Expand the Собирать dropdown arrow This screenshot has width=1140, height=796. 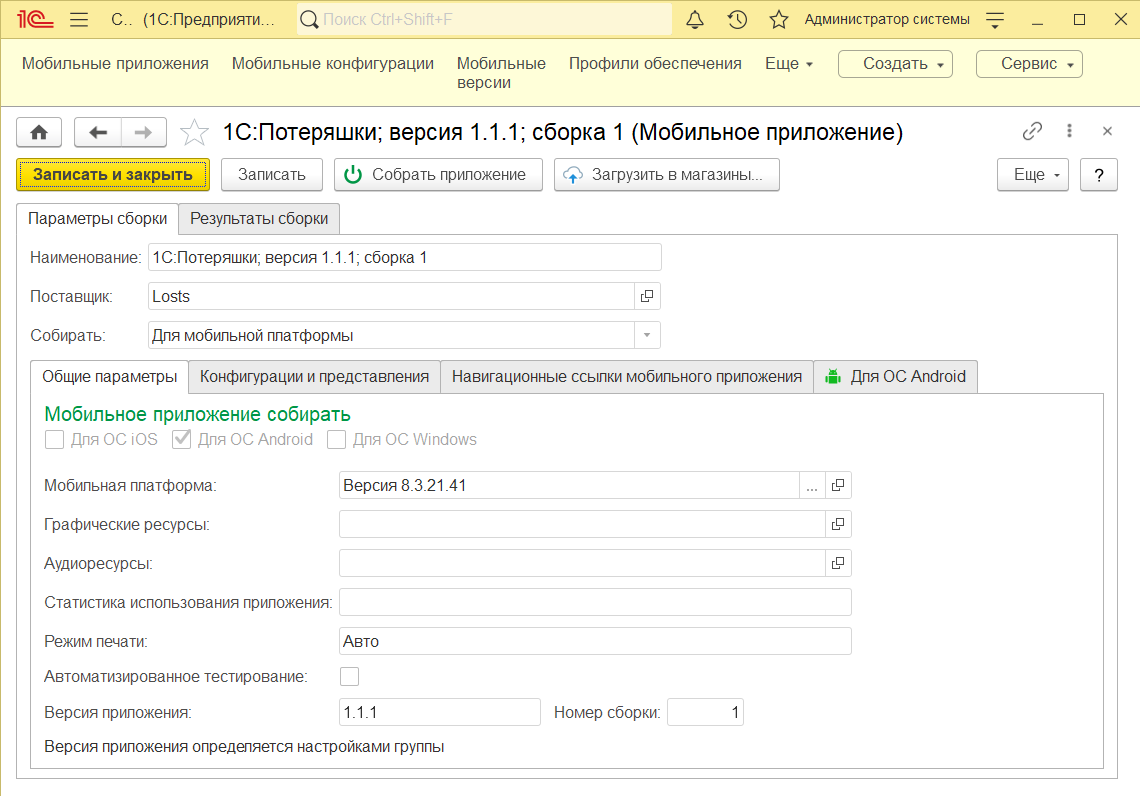646,335
